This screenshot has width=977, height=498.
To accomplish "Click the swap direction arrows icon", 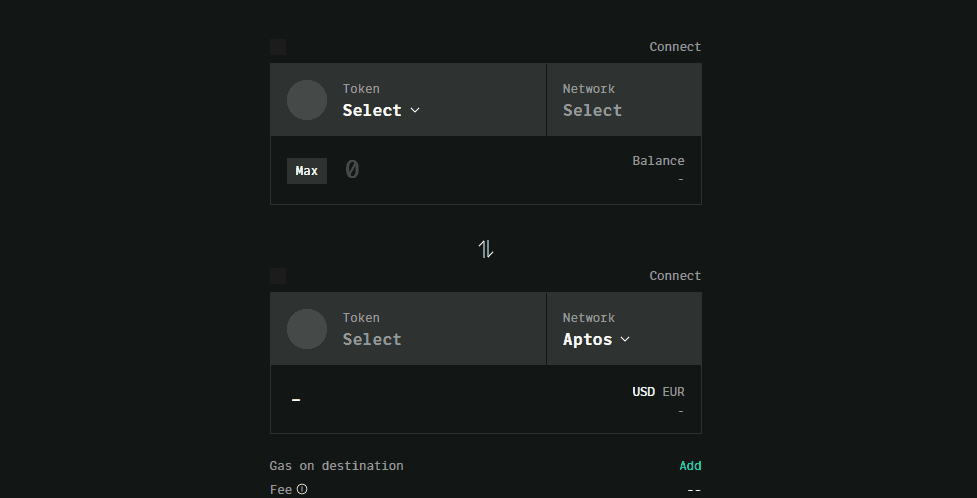I will click(x=486, y=249).
